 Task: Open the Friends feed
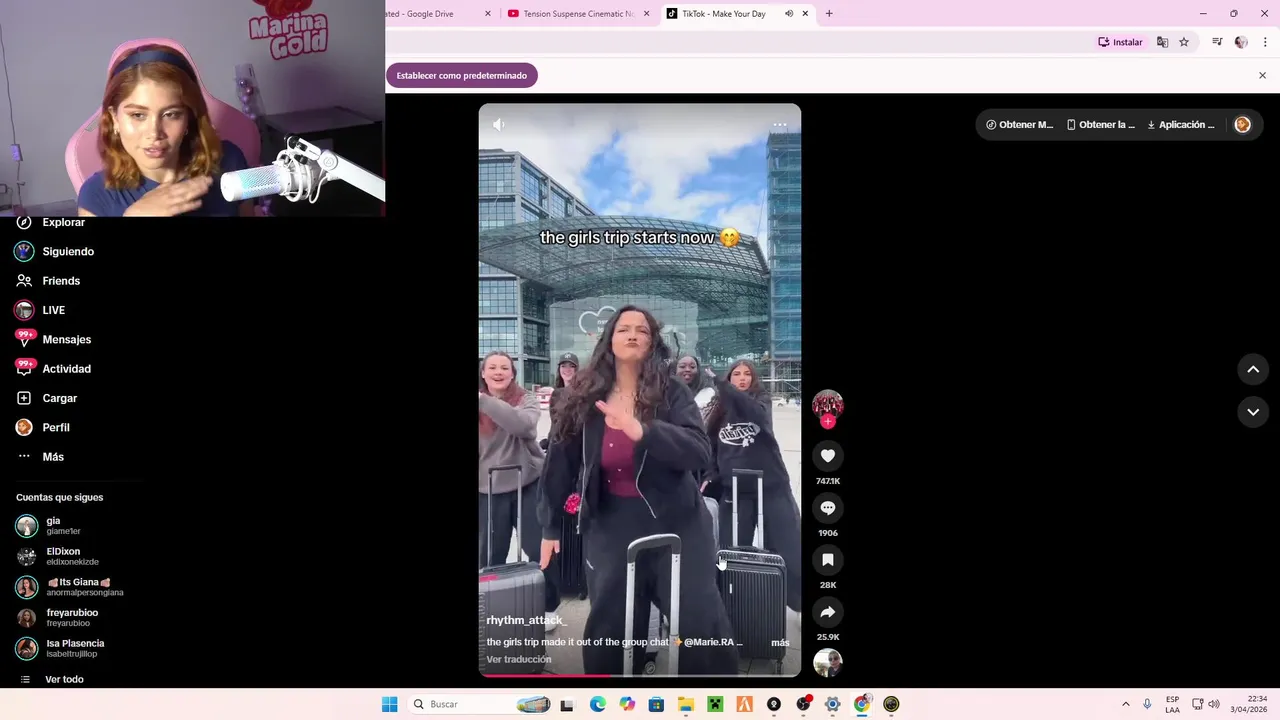pyautogui.click(x=48, y=281)
